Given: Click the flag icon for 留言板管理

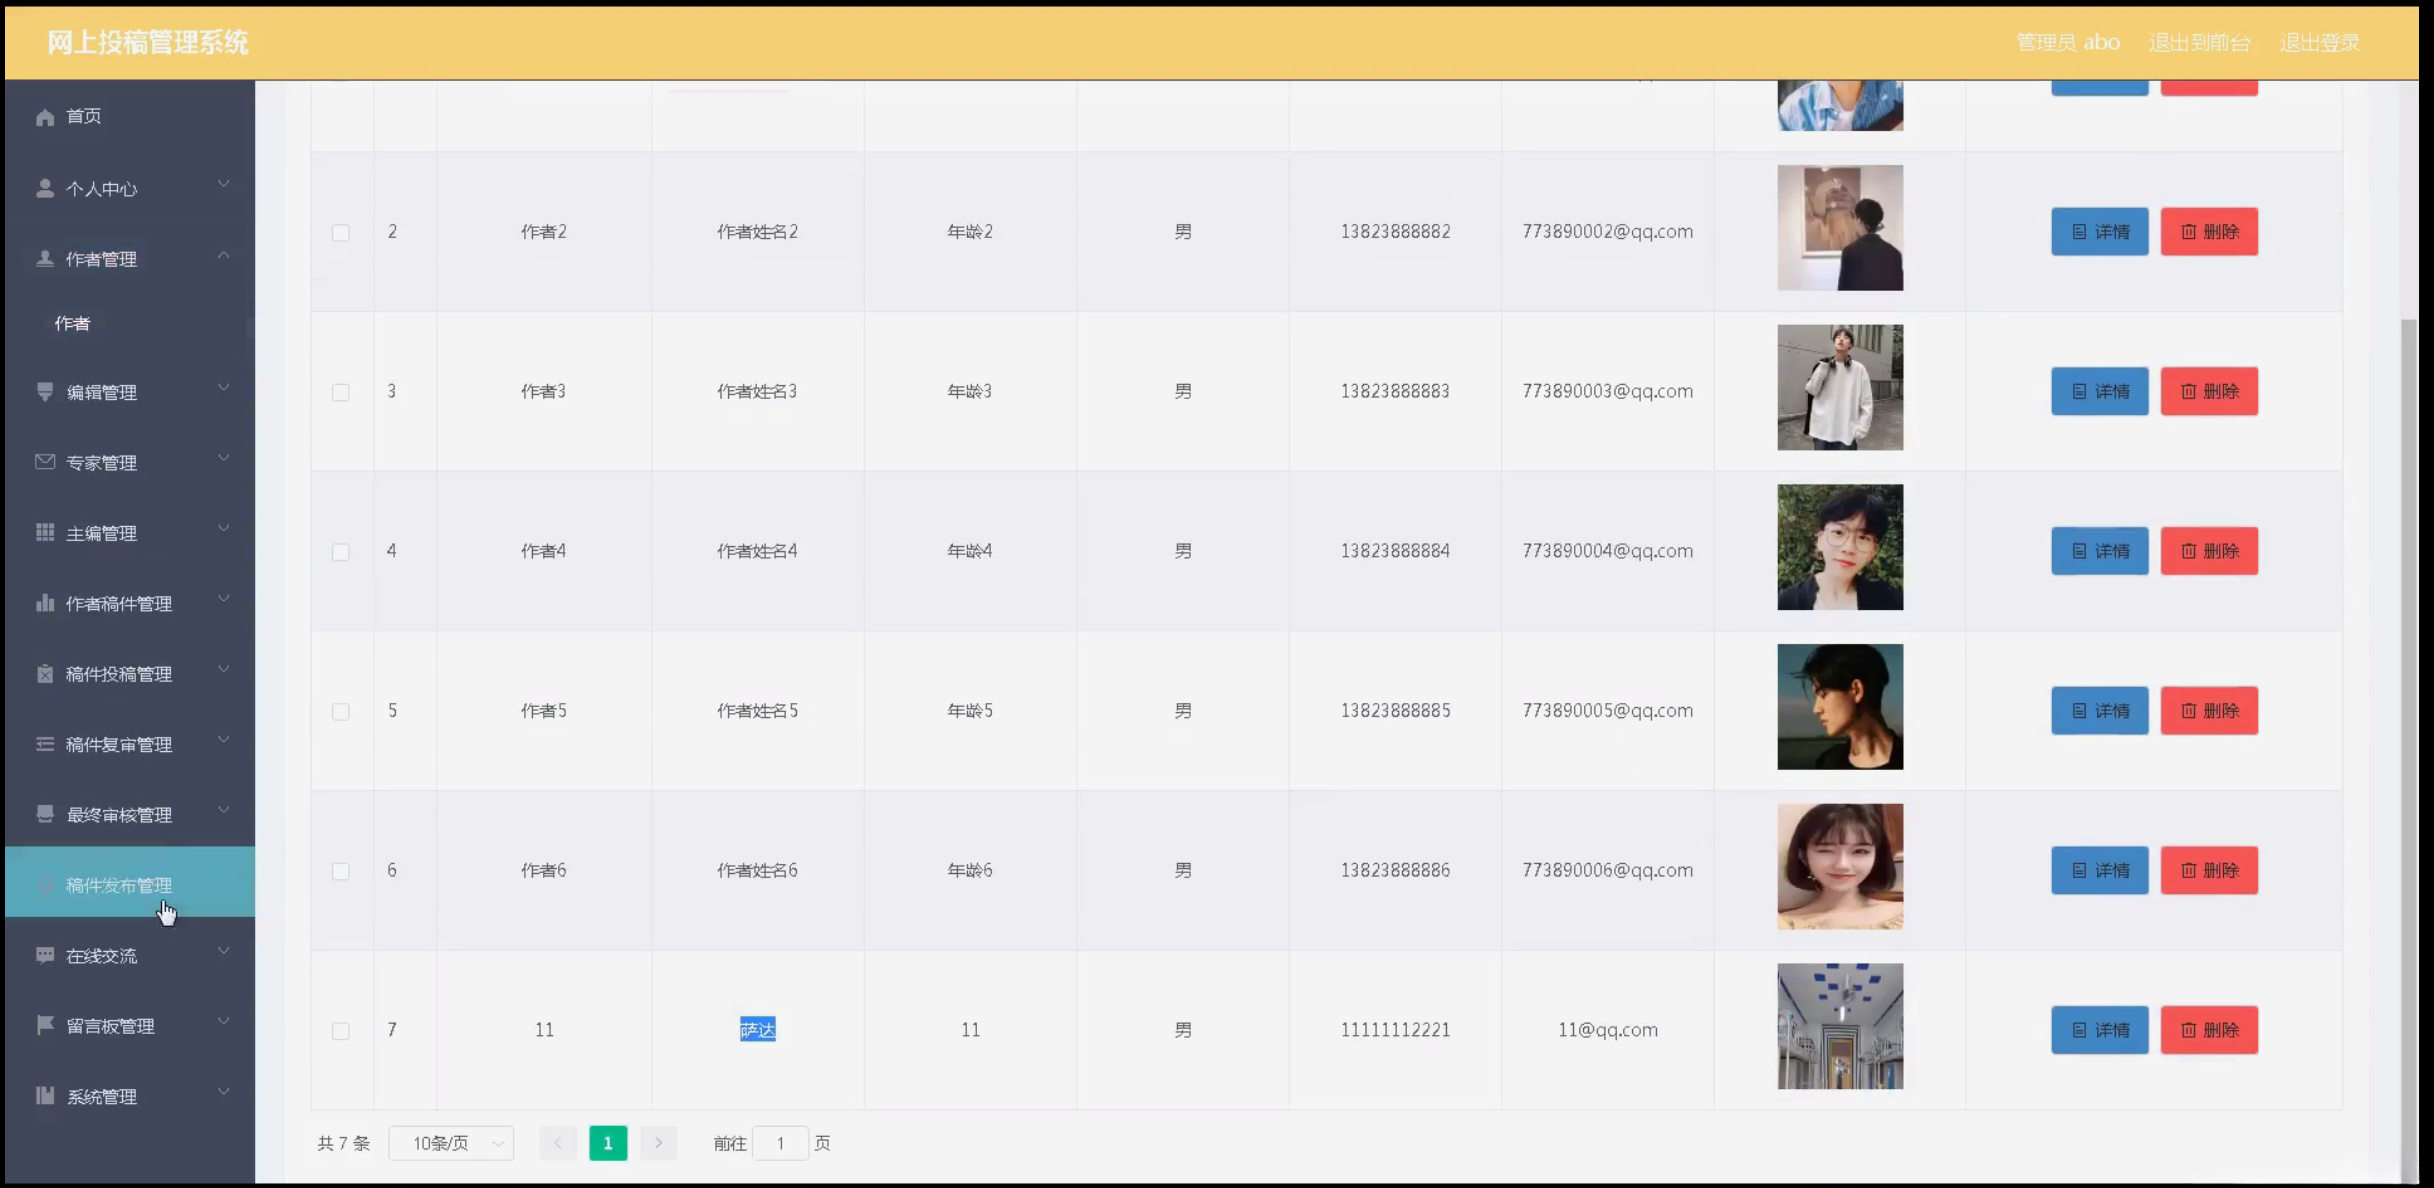Looking at the screenshot, I should click(45, 1025).
